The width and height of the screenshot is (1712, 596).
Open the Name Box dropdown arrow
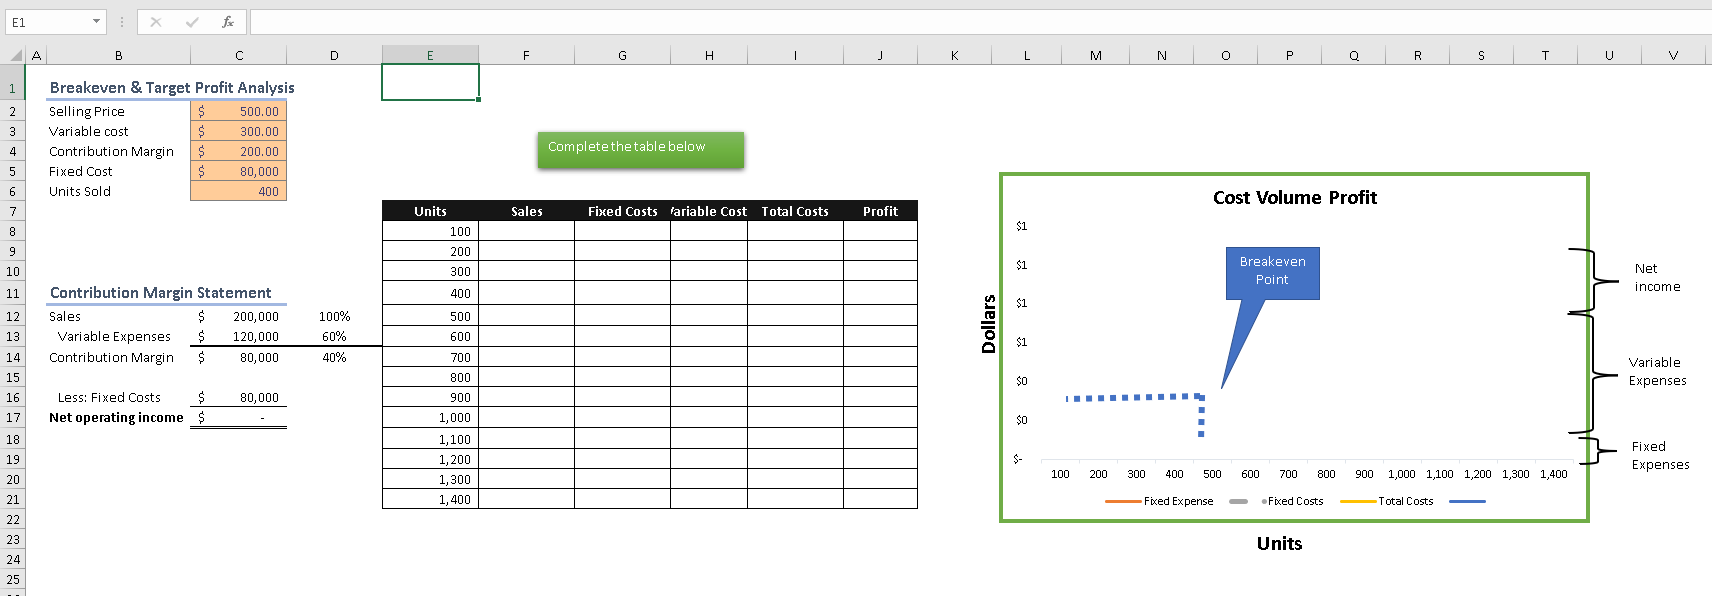96,22
